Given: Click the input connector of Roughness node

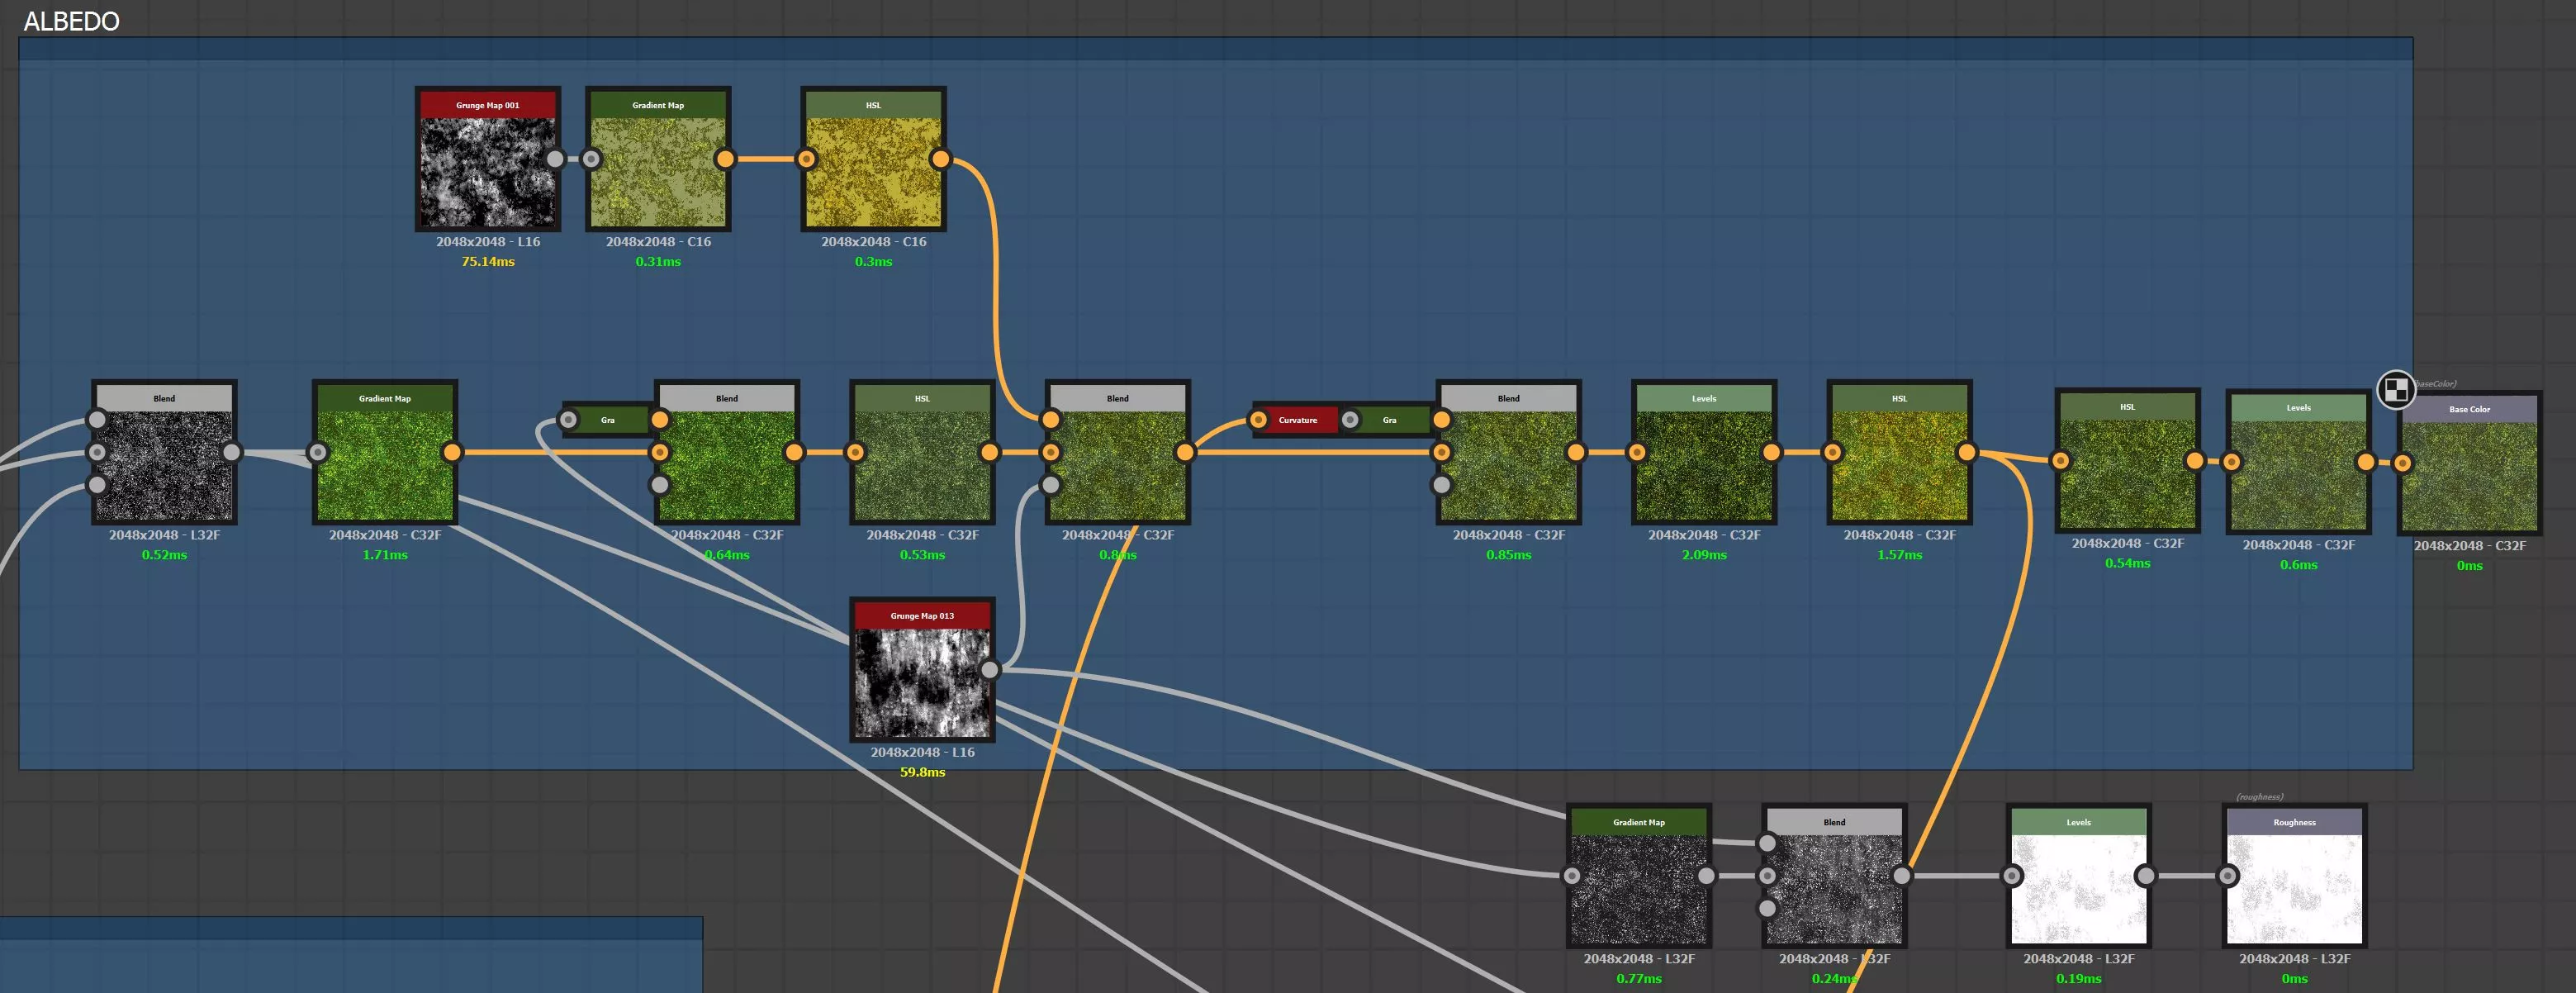Looking at the screenshot, I should coord(2228,876).
